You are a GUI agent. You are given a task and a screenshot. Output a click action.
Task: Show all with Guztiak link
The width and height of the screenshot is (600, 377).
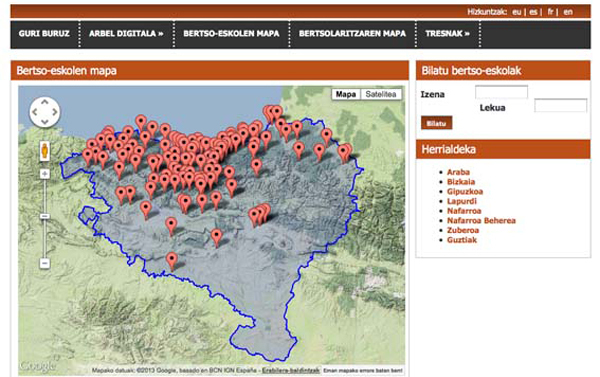(x=462, y=240)
